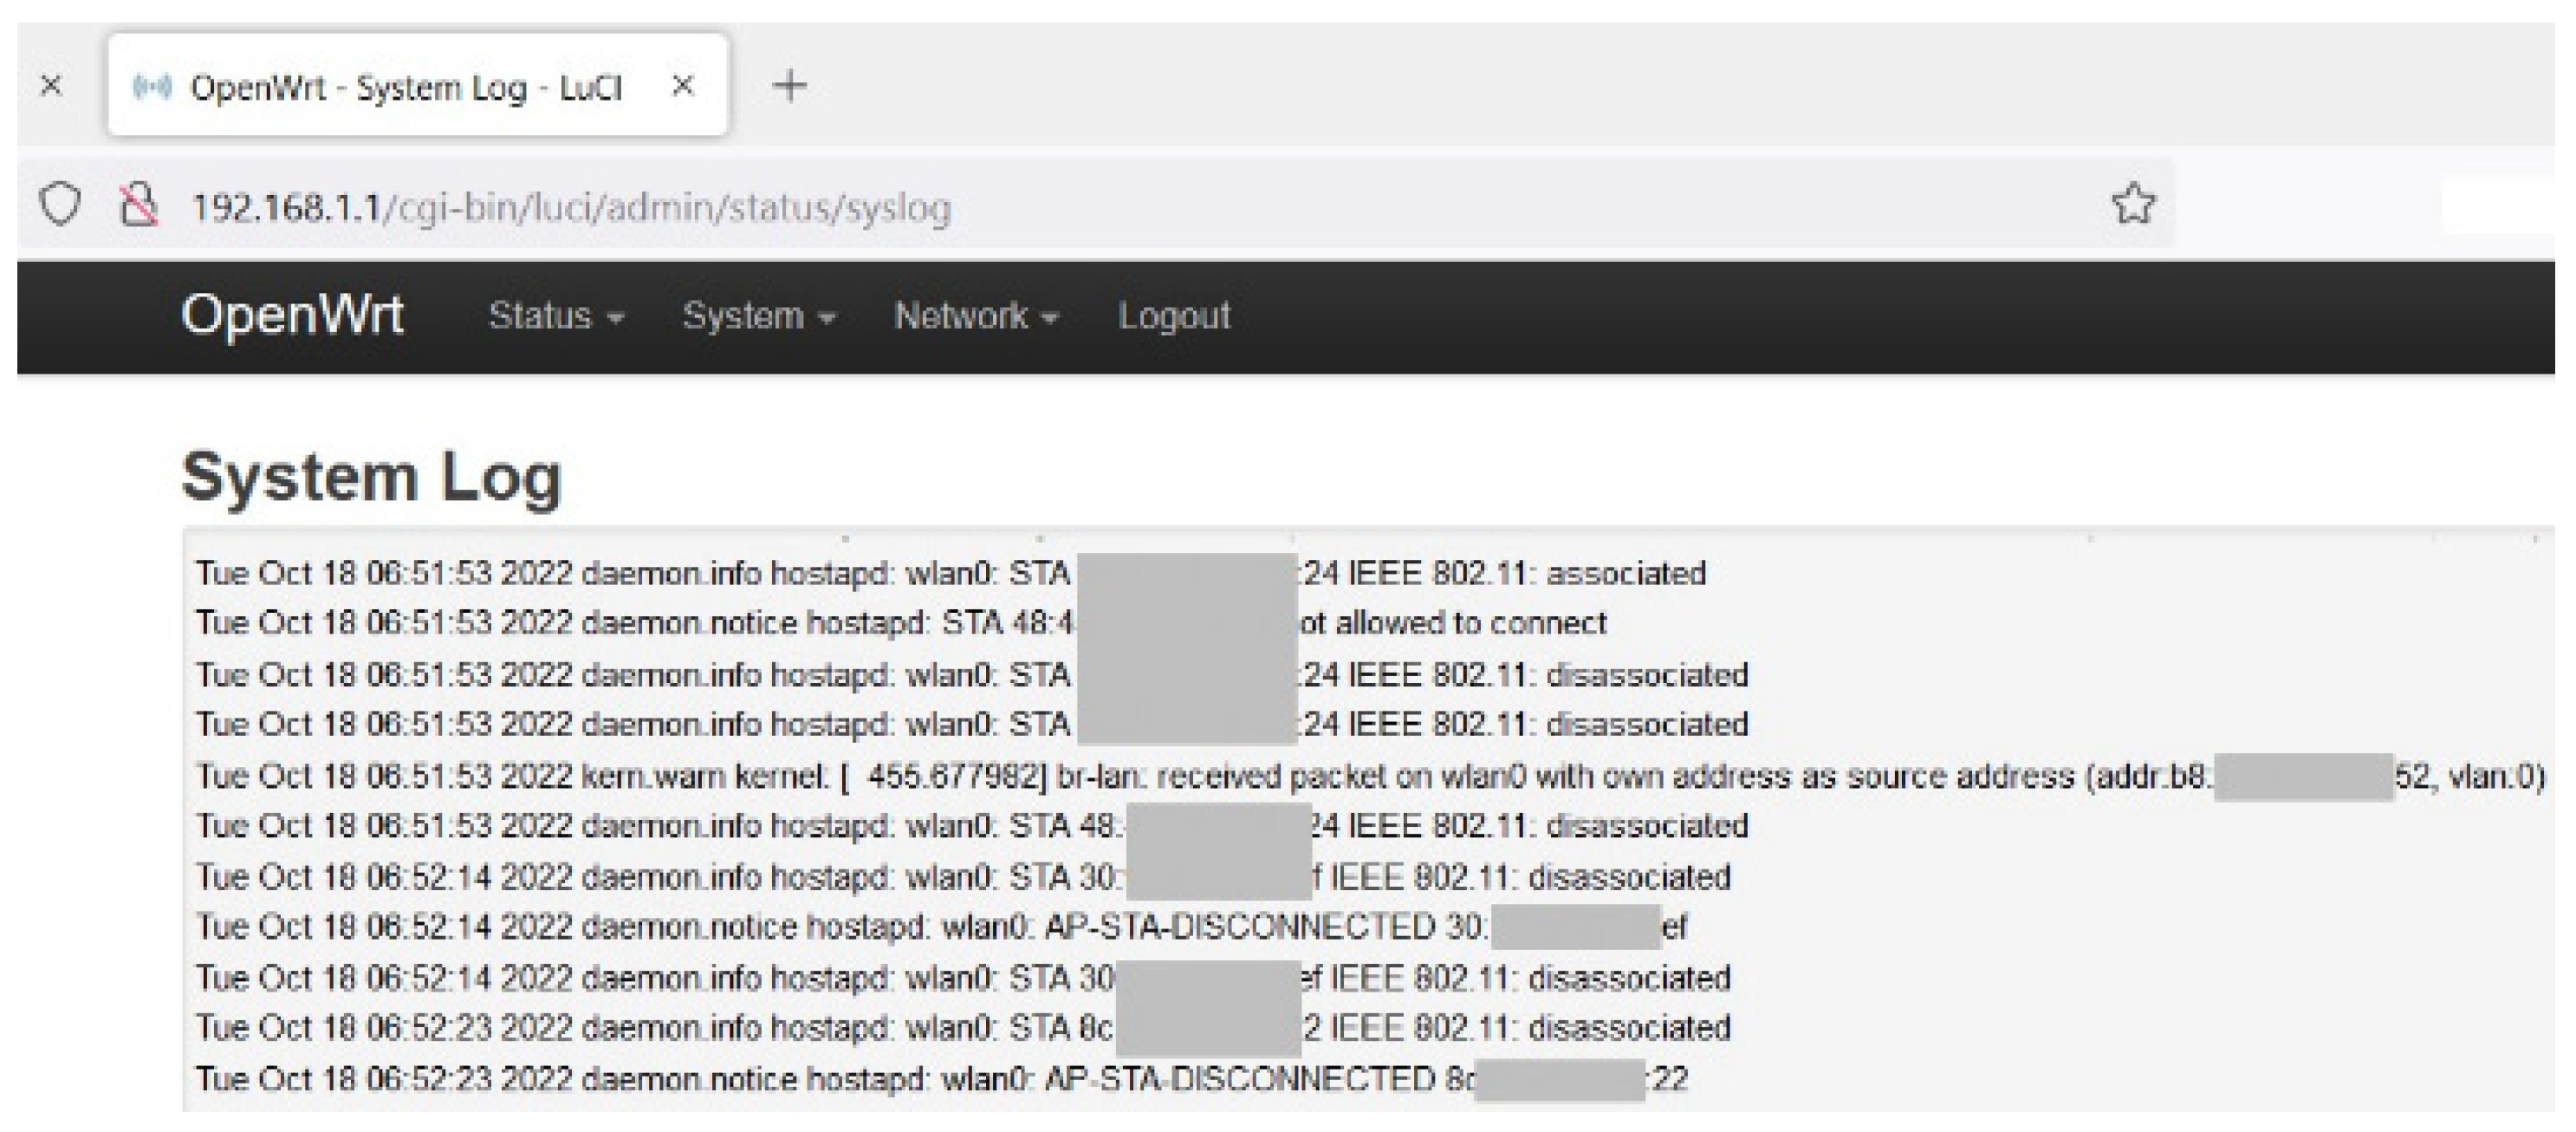Open a new browser tab
The image size is (2576, 1132).
(x=789, y=86)
